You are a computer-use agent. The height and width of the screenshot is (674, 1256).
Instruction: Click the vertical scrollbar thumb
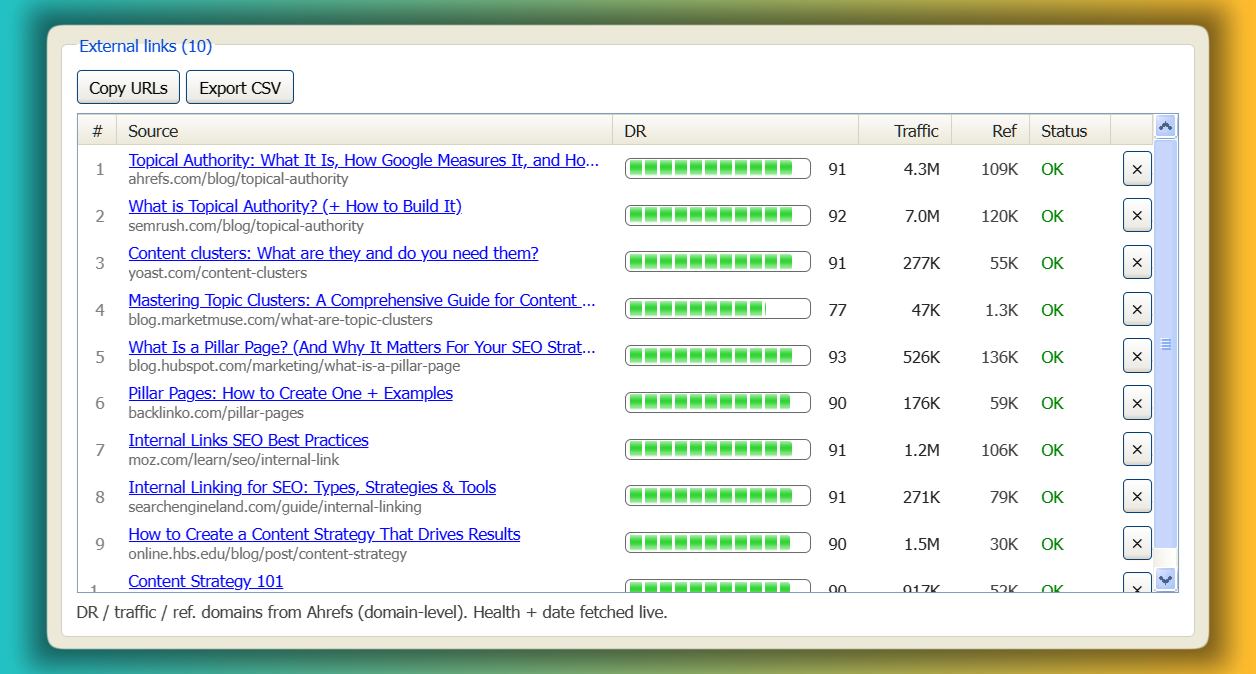click(1165, 343)
